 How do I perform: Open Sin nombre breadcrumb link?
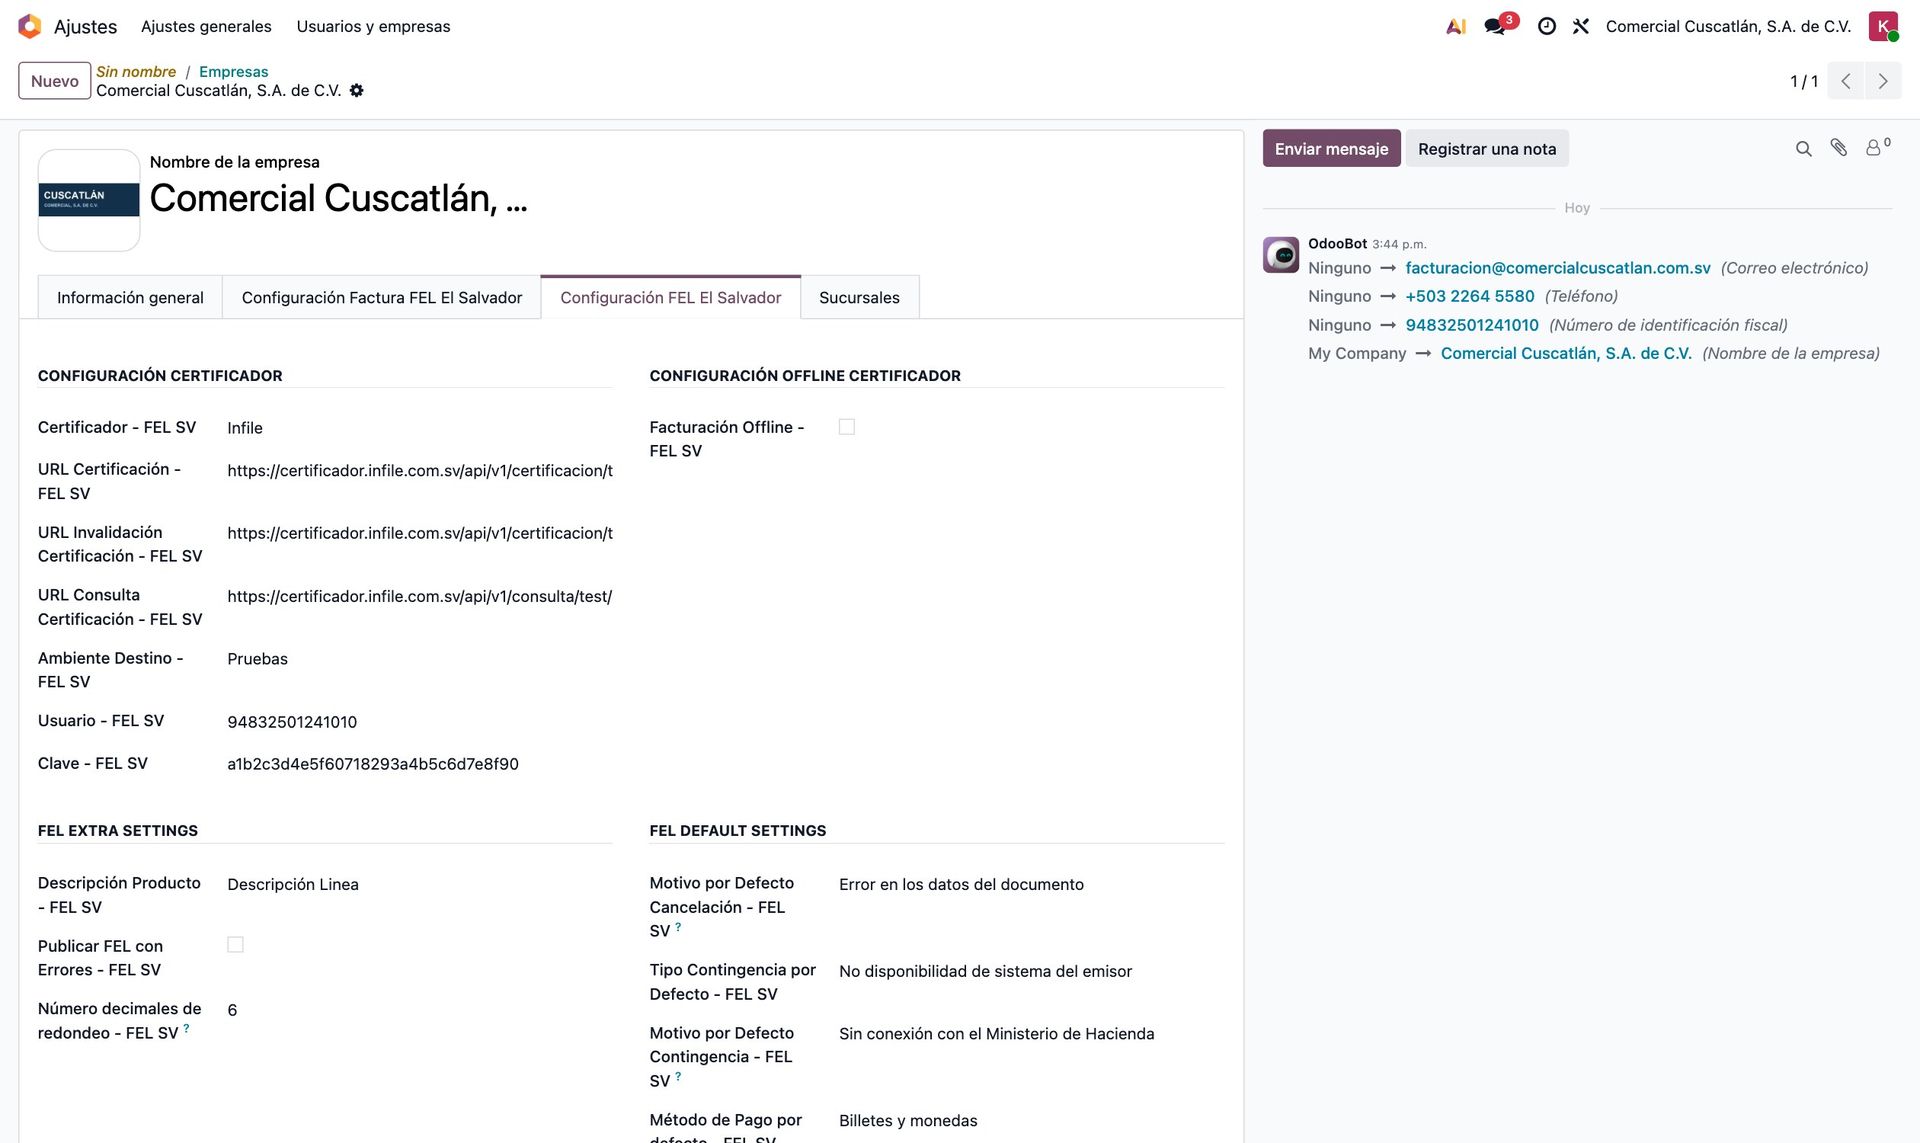point(136,72)
